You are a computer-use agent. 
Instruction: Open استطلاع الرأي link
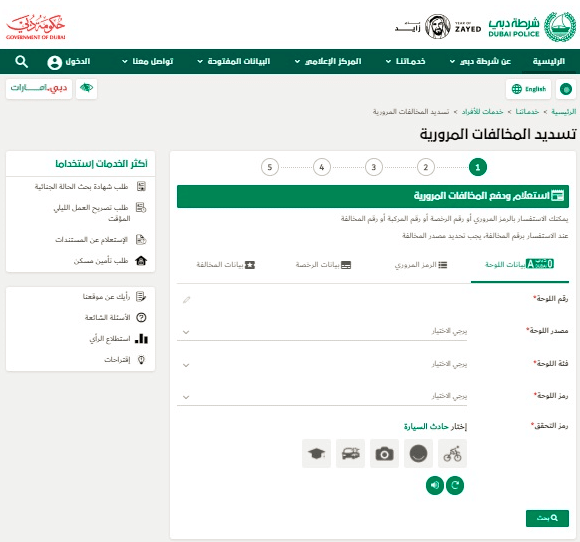pyautogui.click(x=109, y=339)
